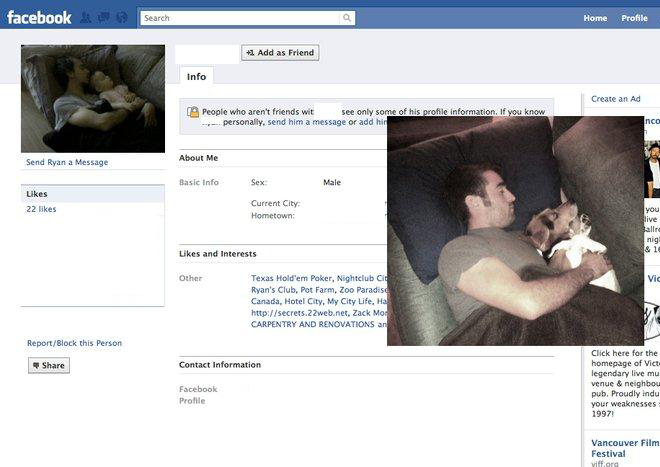Open the profile picture thumbnail
Screen dimensions: 660x467
(93, 99)
